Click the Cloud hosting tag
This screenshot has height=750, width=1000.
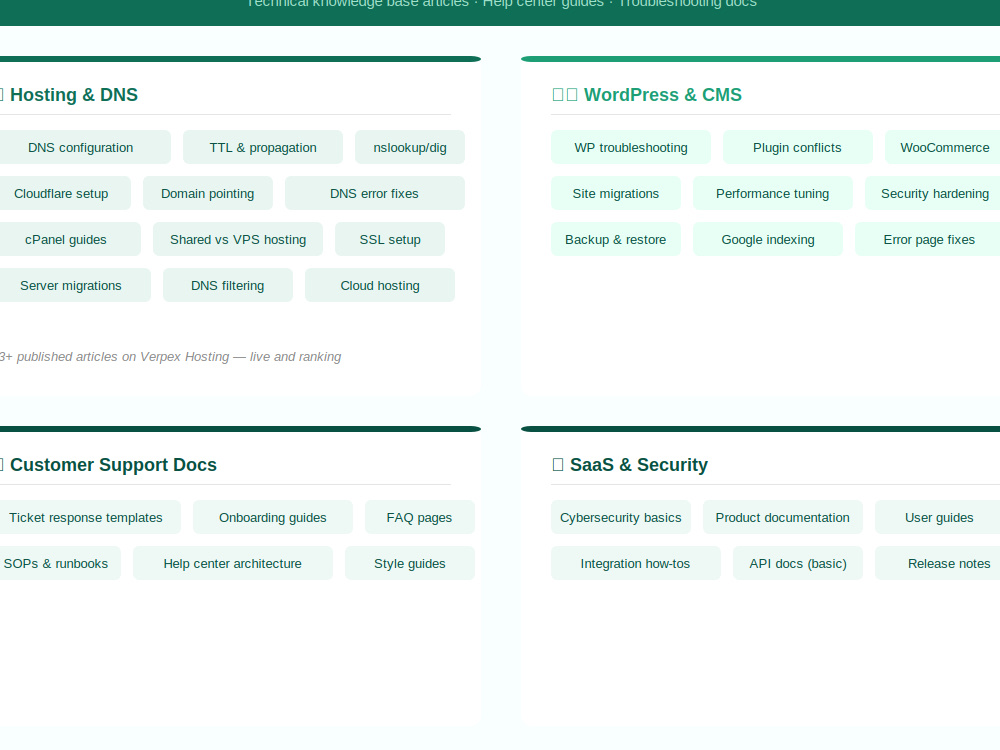click(x=380, y=285)
